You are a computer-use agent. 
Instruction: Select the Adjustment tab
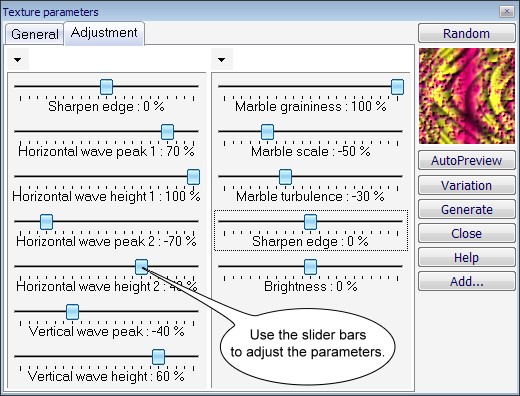click(104, 33)
